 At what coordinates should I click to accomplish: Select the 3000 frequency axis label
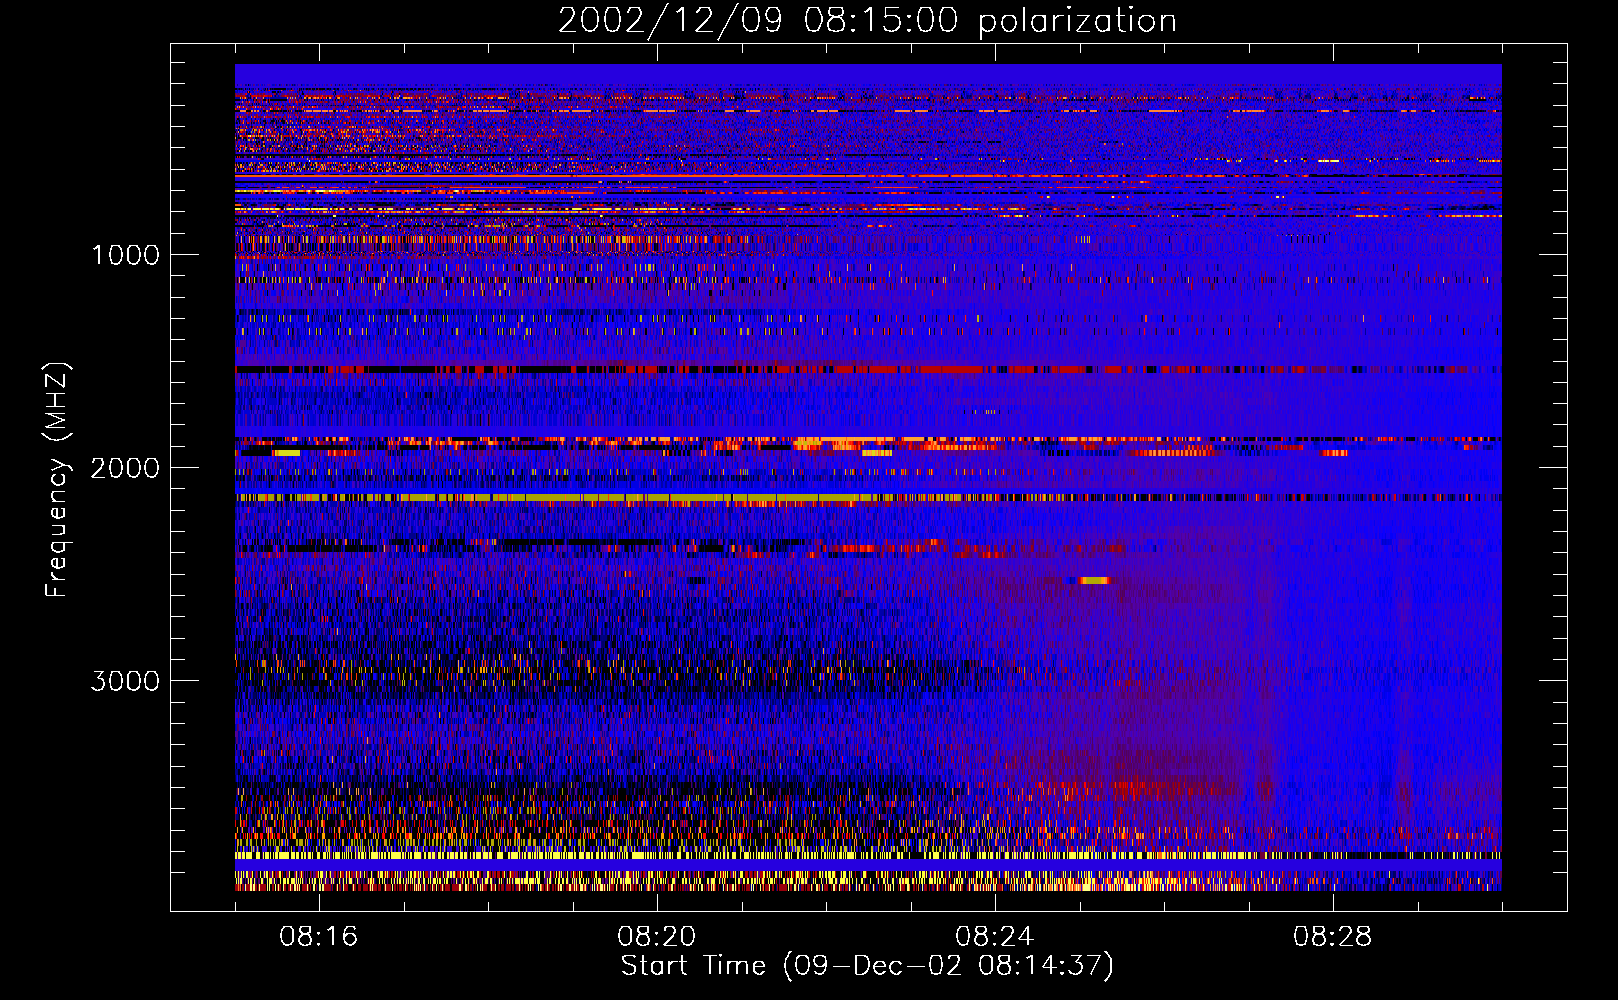125,681
